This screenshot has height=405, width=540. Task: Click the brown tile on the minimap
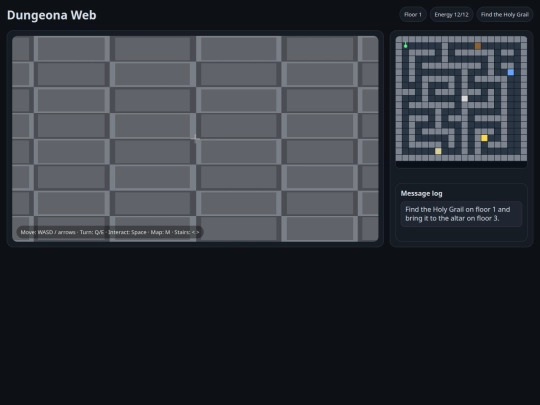tap(478, 46)
